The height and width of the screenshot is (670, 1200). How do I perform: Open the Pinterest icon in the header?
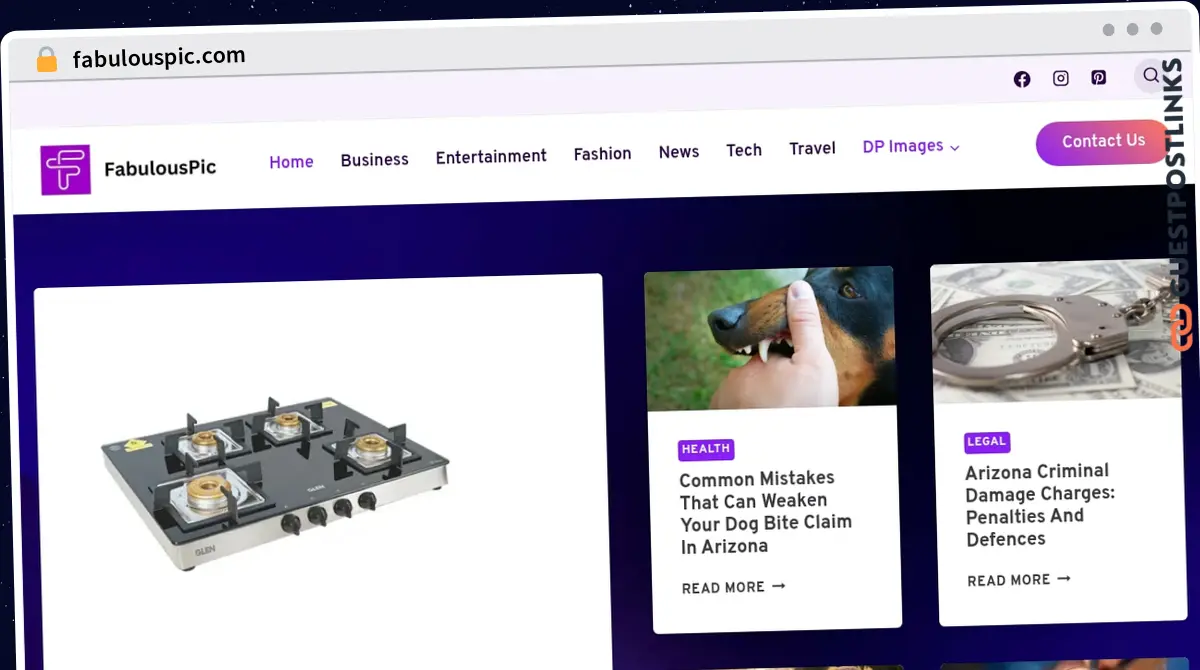coord(1098,77)
